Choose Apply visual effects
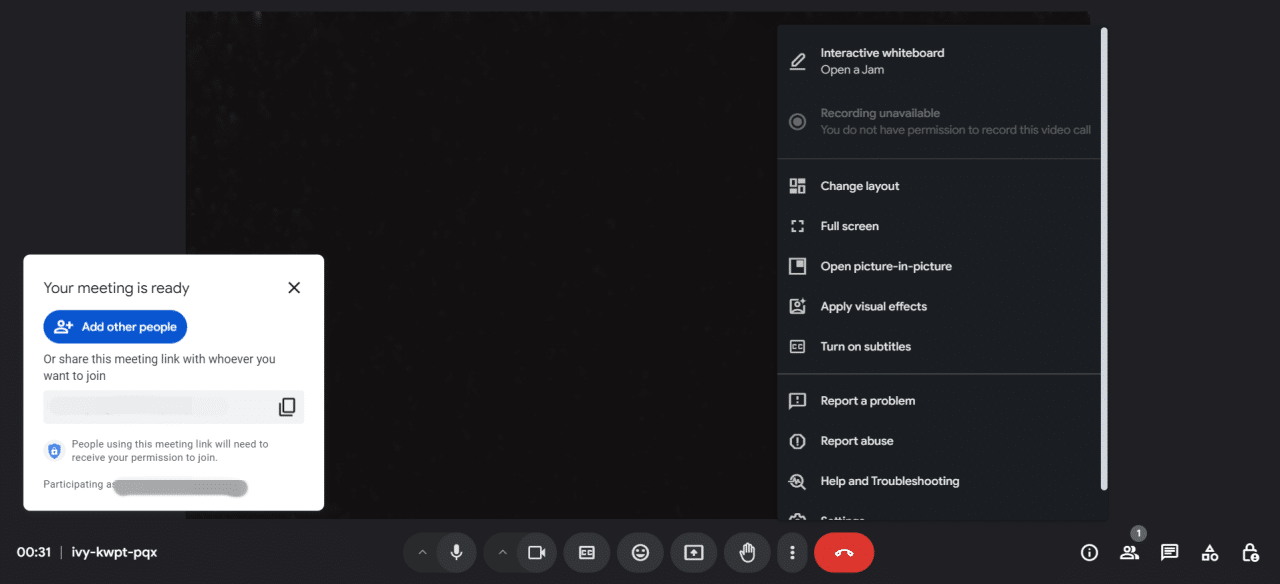This screenshot has height=584, width=1280. tap(873, 306)
